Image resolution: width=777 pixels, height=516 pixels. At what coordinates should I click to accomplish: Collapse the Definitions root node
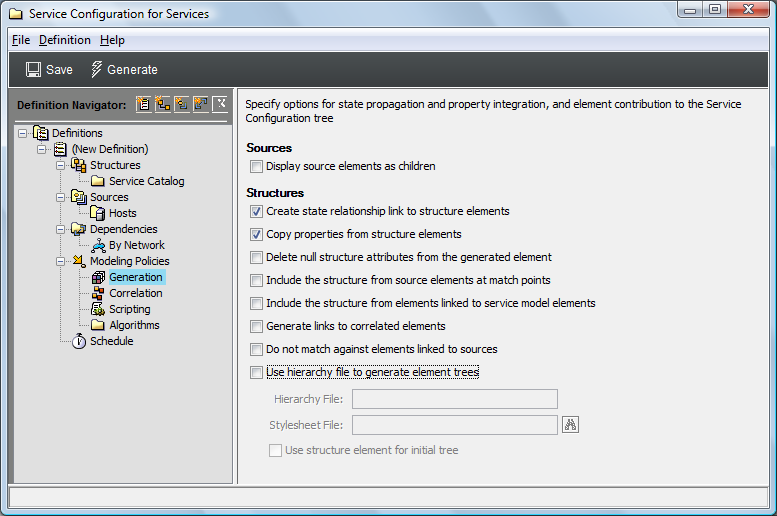coord(22,133)
